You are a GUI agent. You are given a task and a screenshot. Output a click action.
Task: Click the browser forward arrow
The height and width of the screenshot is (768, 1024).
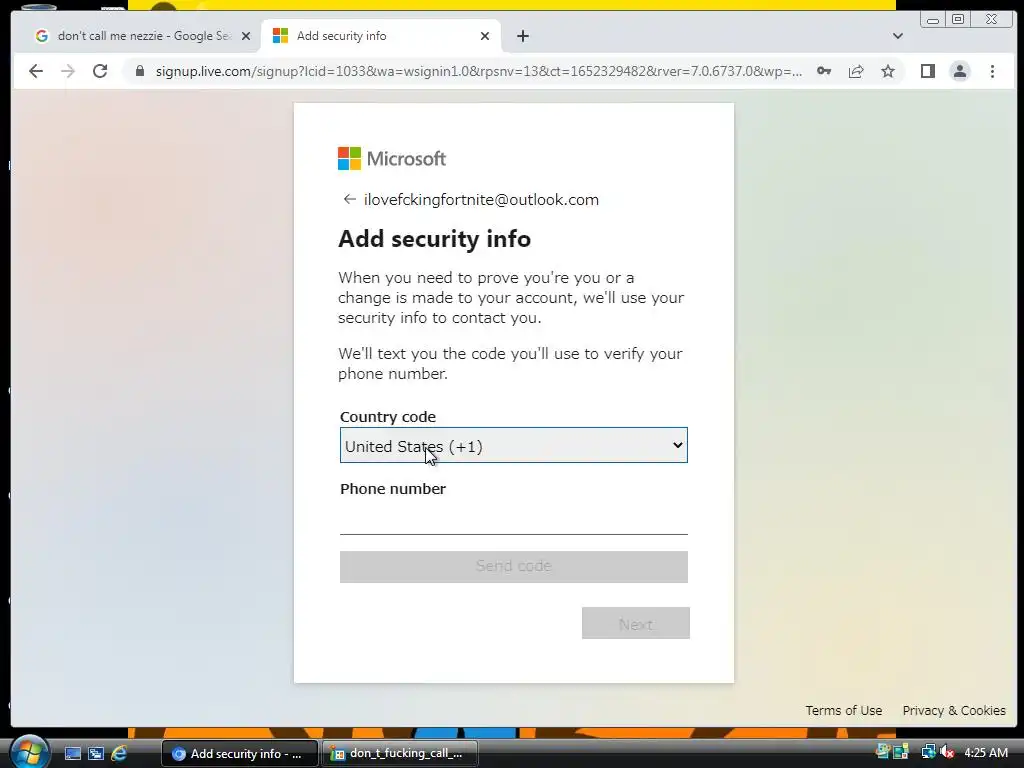pos(68,71)
